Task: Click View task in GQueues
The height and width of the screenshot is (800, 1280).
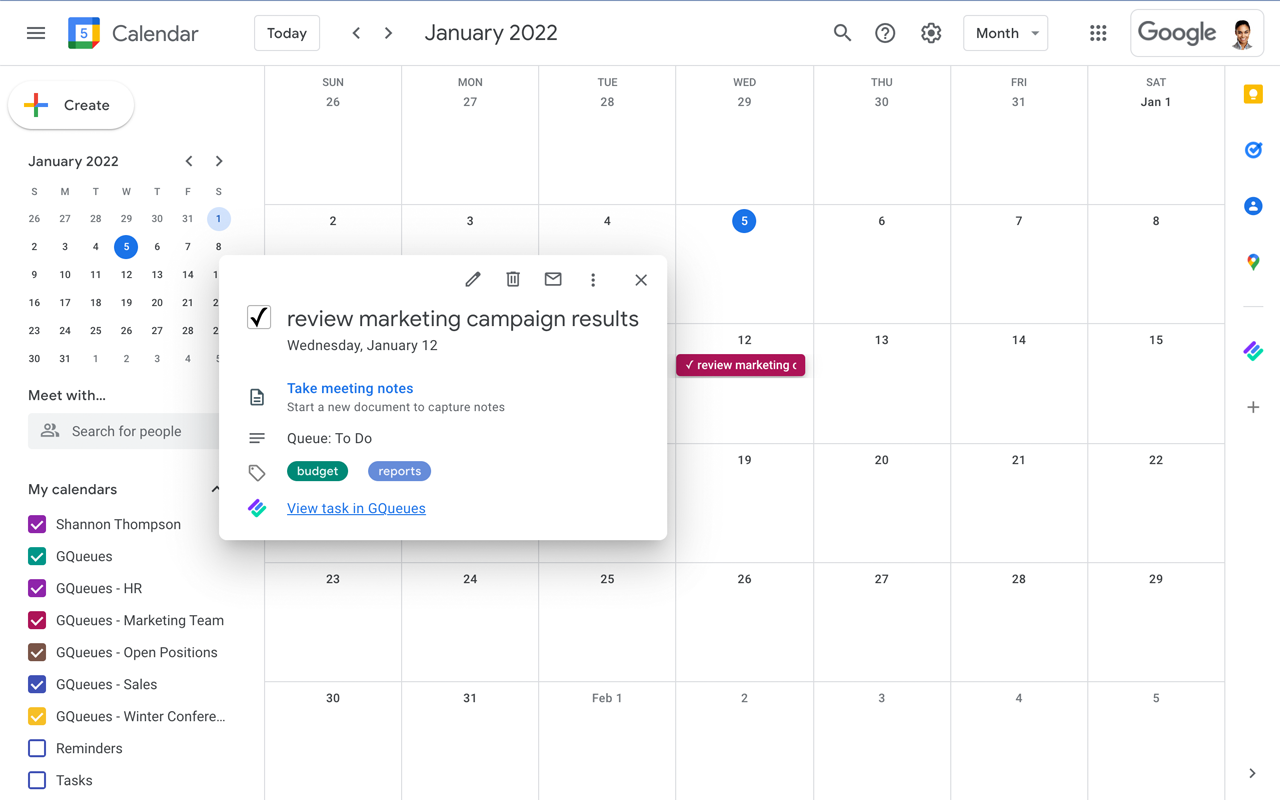Action: click(x=356, y=508)
